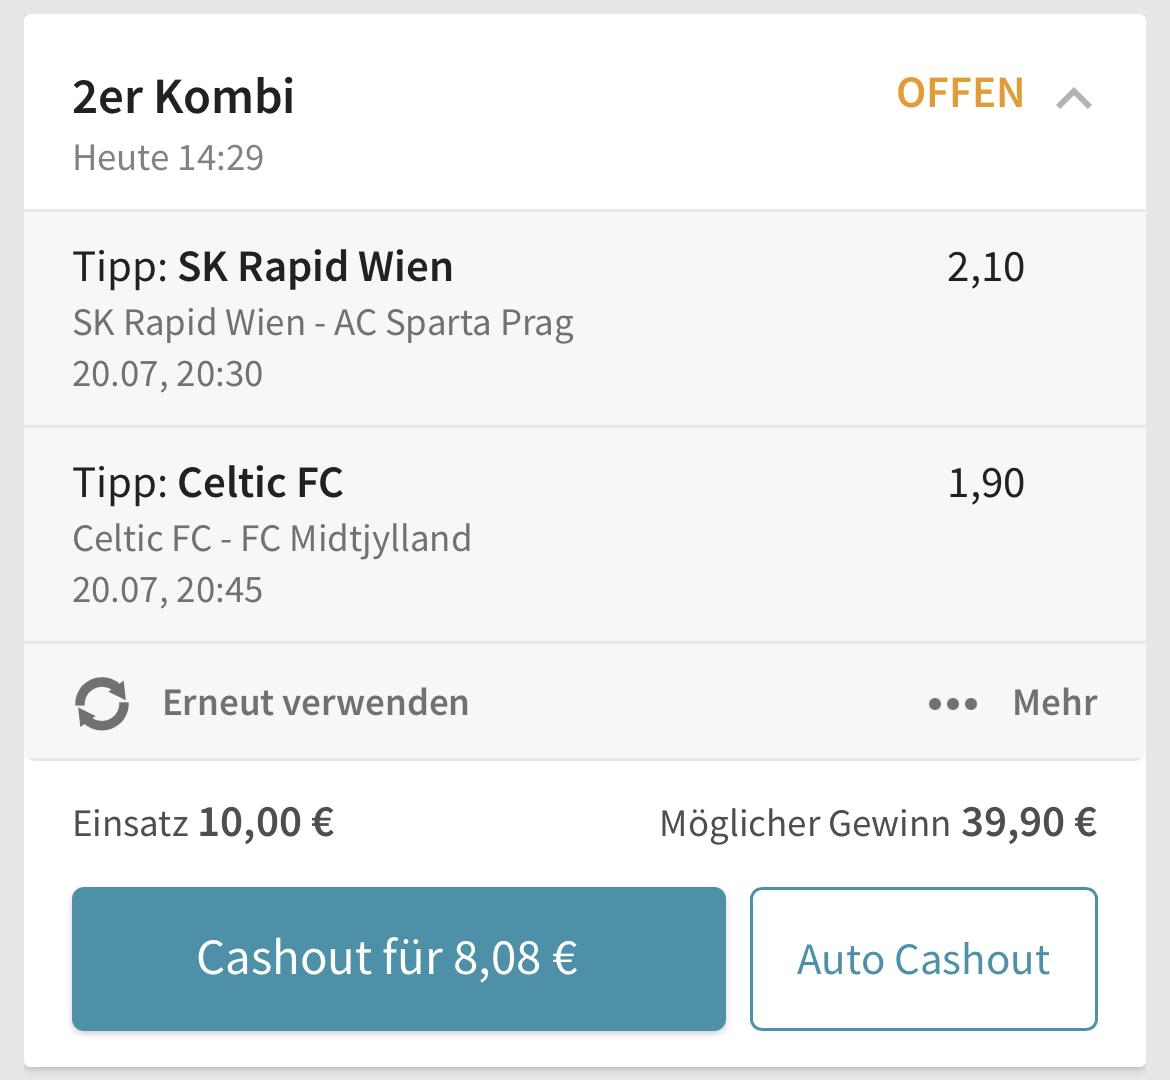Image resolution: width=1170 pixels, height=1080 pixels.
Task: Open the SK Rapid Wien tip row
Action: pos(585,319)
